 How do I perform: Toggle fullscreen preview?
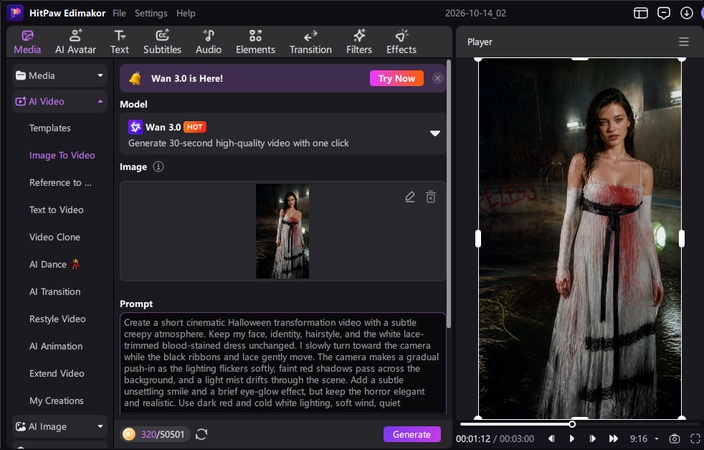coord(695,438)
